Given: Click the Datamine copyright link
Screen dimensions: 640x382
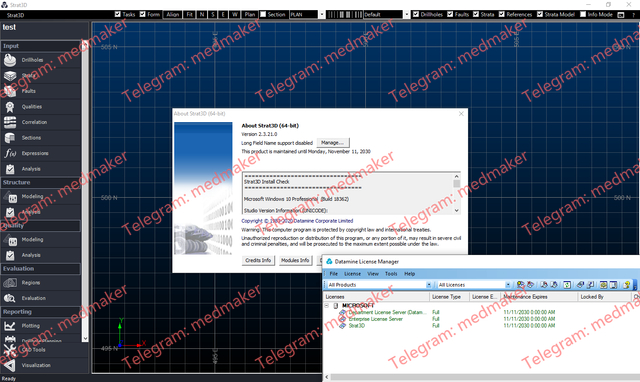Looking at the screenshot, I should (297, 221).
